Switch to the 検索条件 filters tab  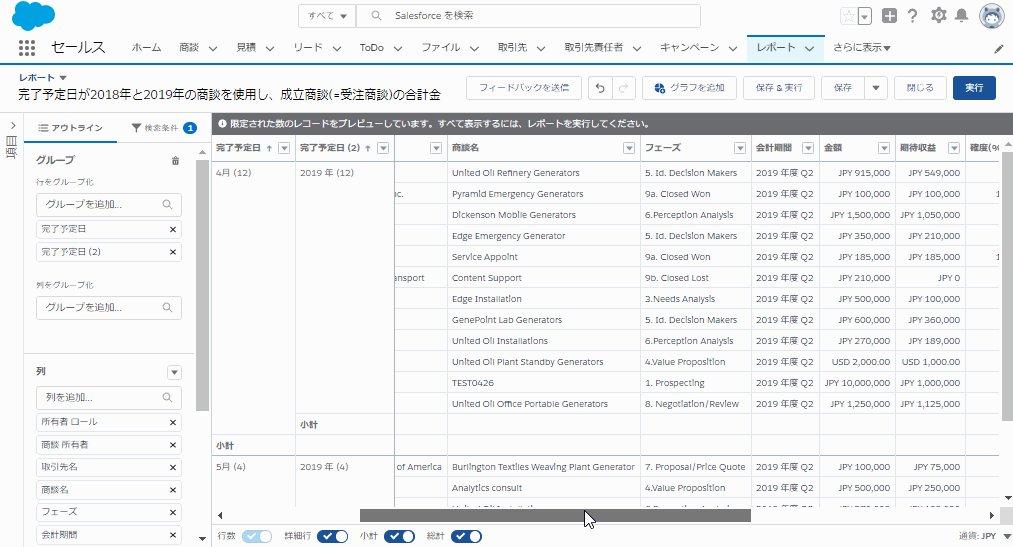[163, 128]
